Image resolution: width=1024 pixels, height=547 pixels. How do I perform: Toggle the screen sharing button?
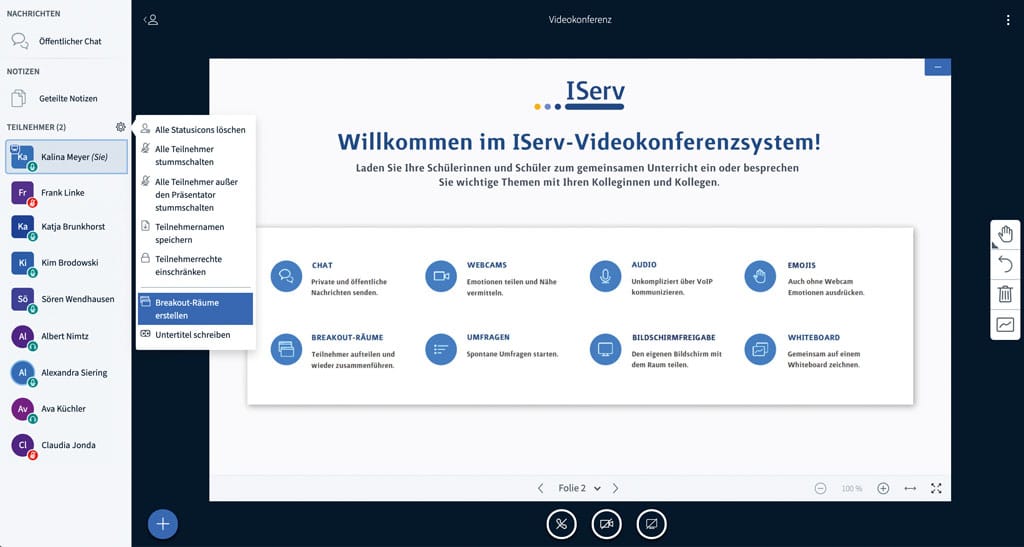[x=651, y=524]
